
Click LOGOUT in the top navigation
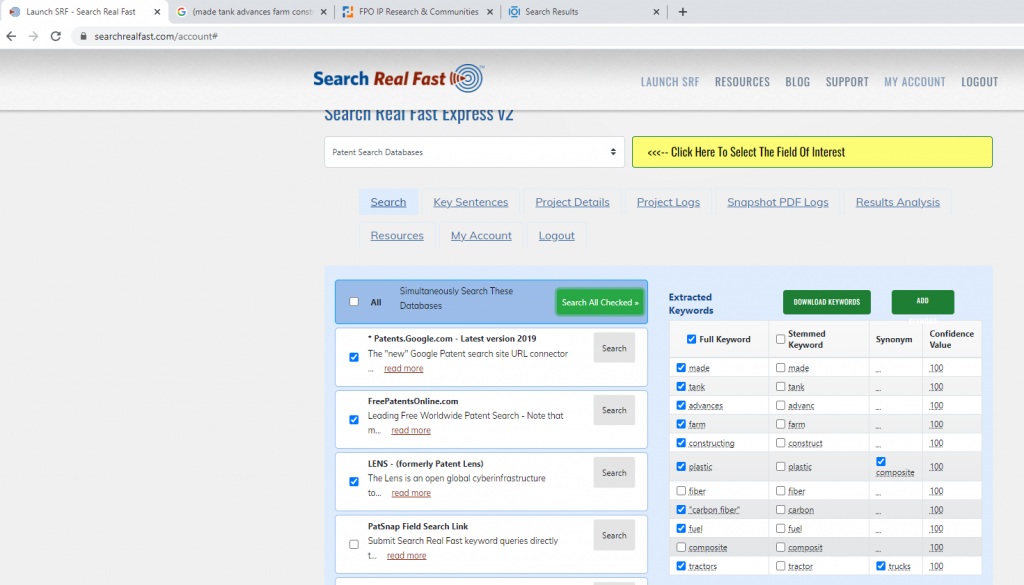click(979, 82)
